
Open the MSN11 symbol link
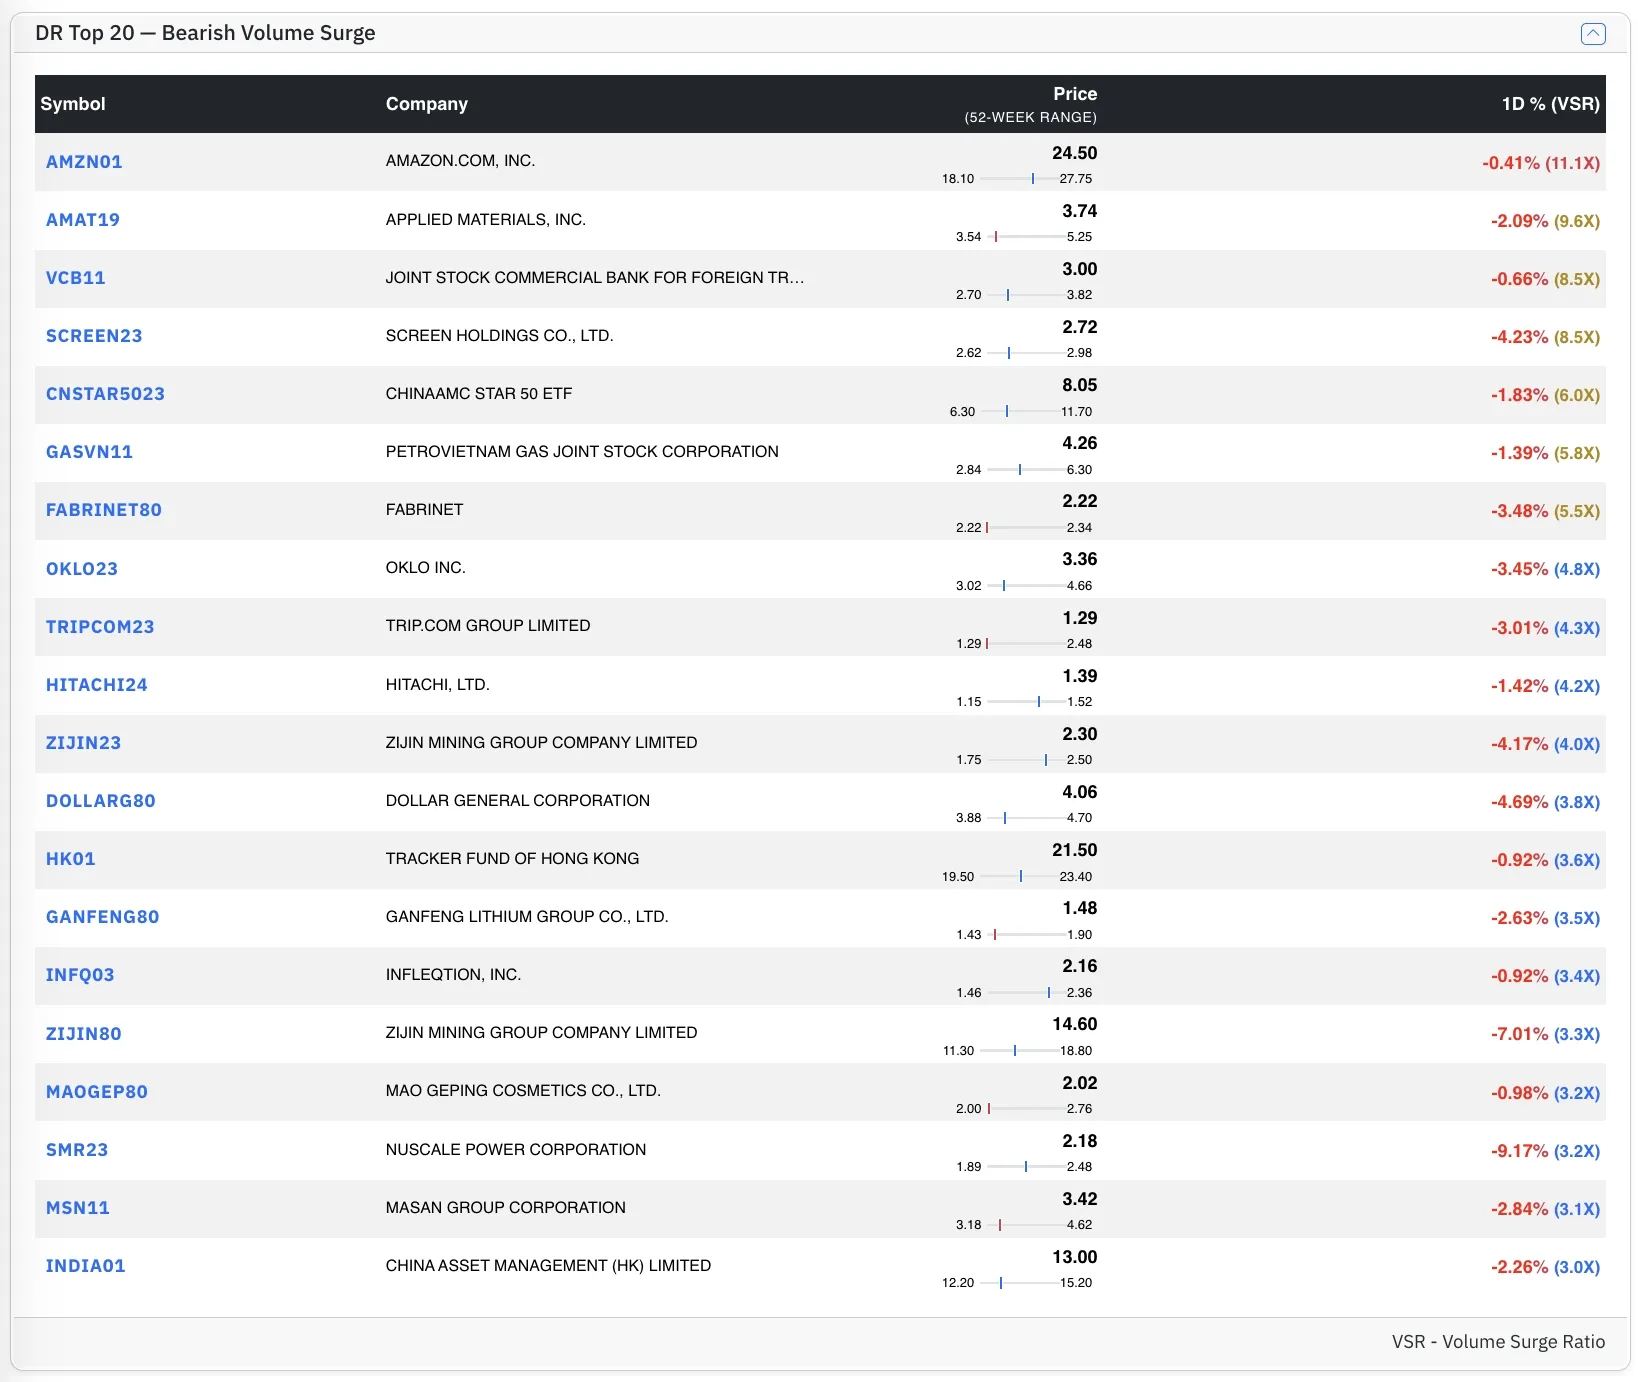pos(78,1208)
